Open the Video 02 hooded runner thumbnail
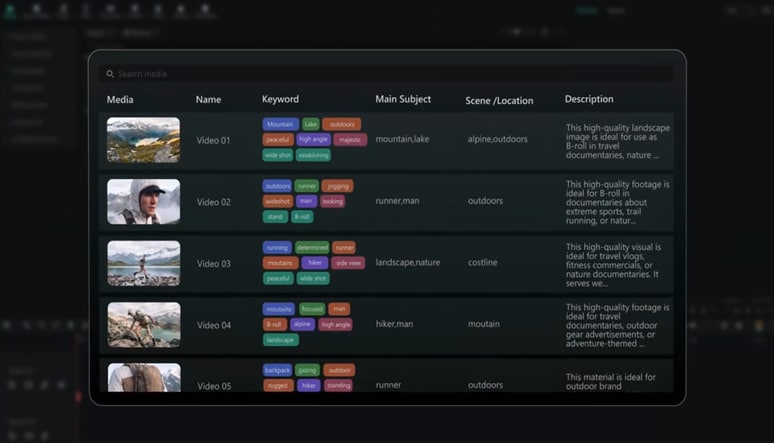The height and width of the screenshot is (443, 774). (x=144, y=201)
